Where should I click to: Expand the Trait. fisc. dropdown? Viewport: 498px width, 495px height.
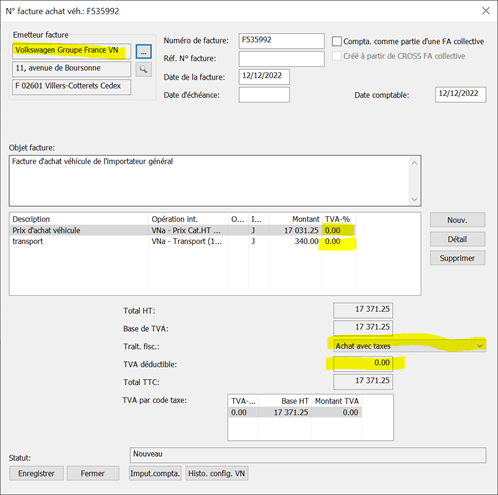click(479, 346)
